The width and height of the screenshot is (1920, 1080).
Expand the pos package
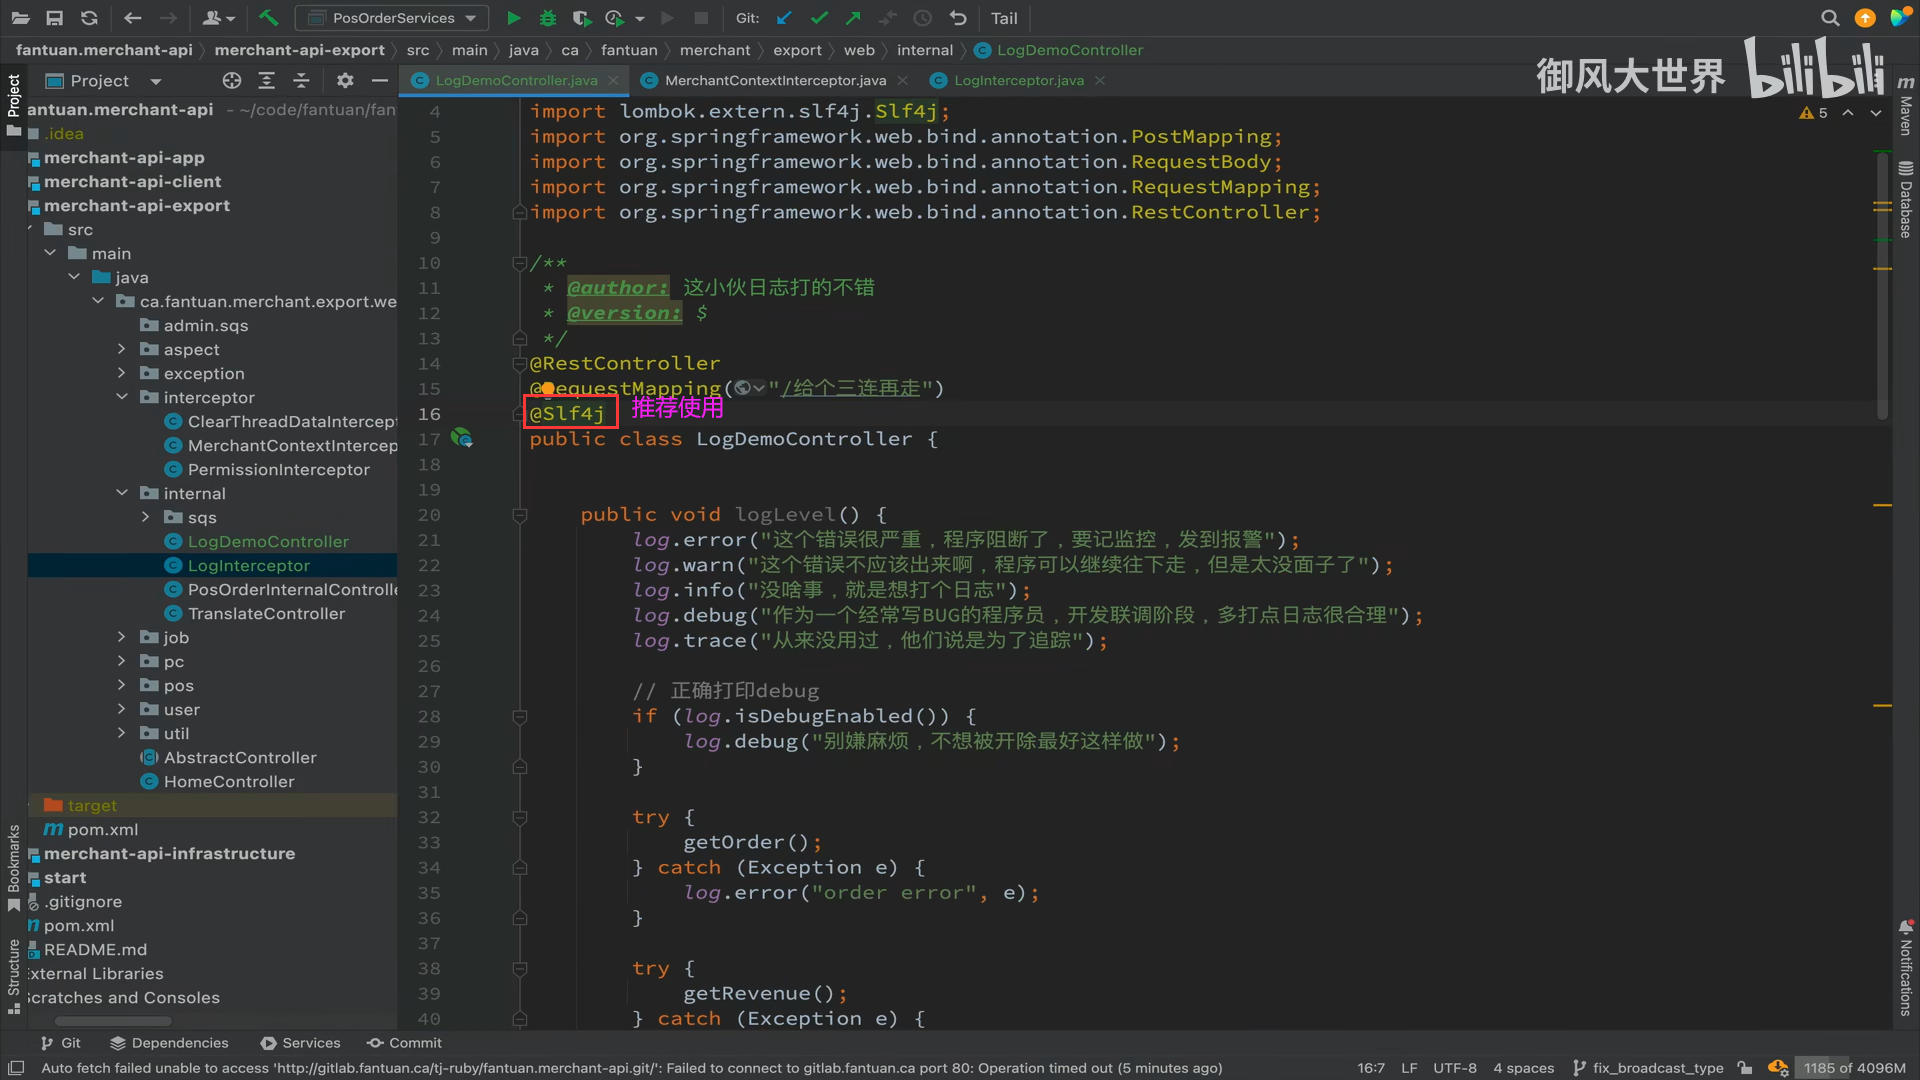pyautogui.click(x=122, y=685)
